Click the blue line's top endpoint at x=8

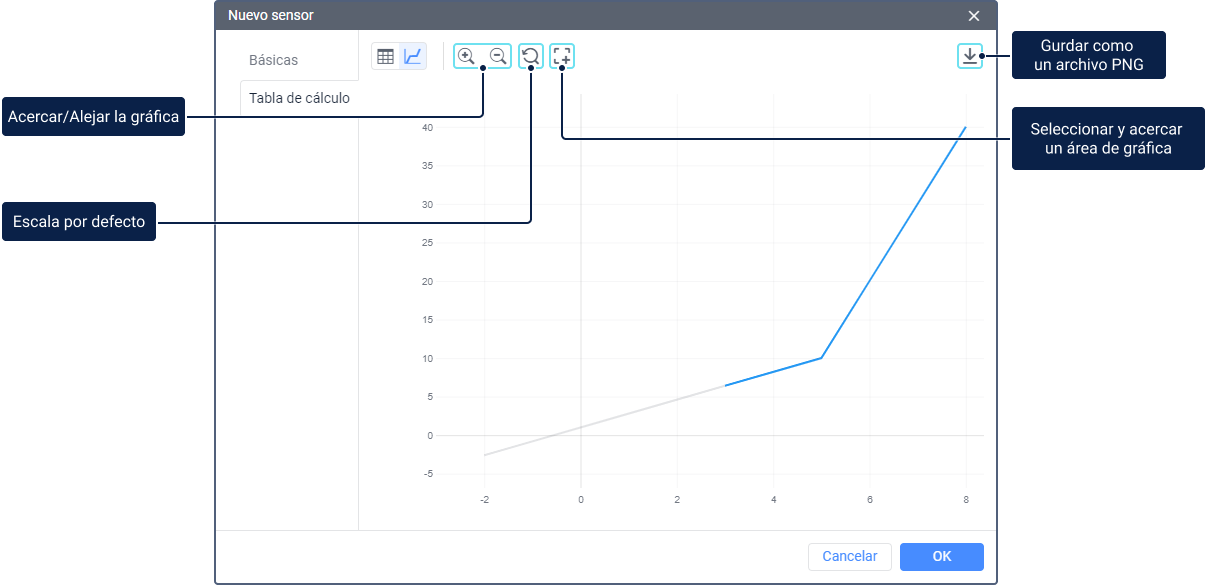pos(965,128)
